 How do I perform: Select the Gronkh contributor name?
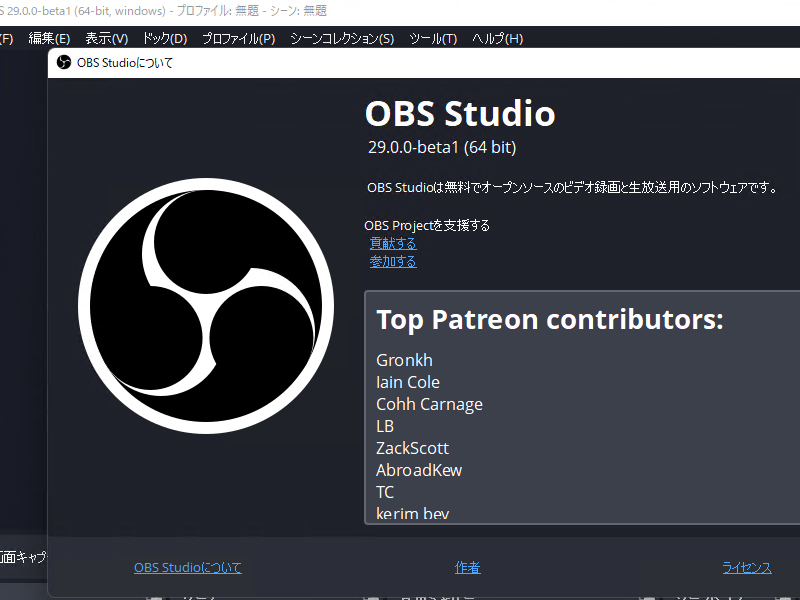404,360
